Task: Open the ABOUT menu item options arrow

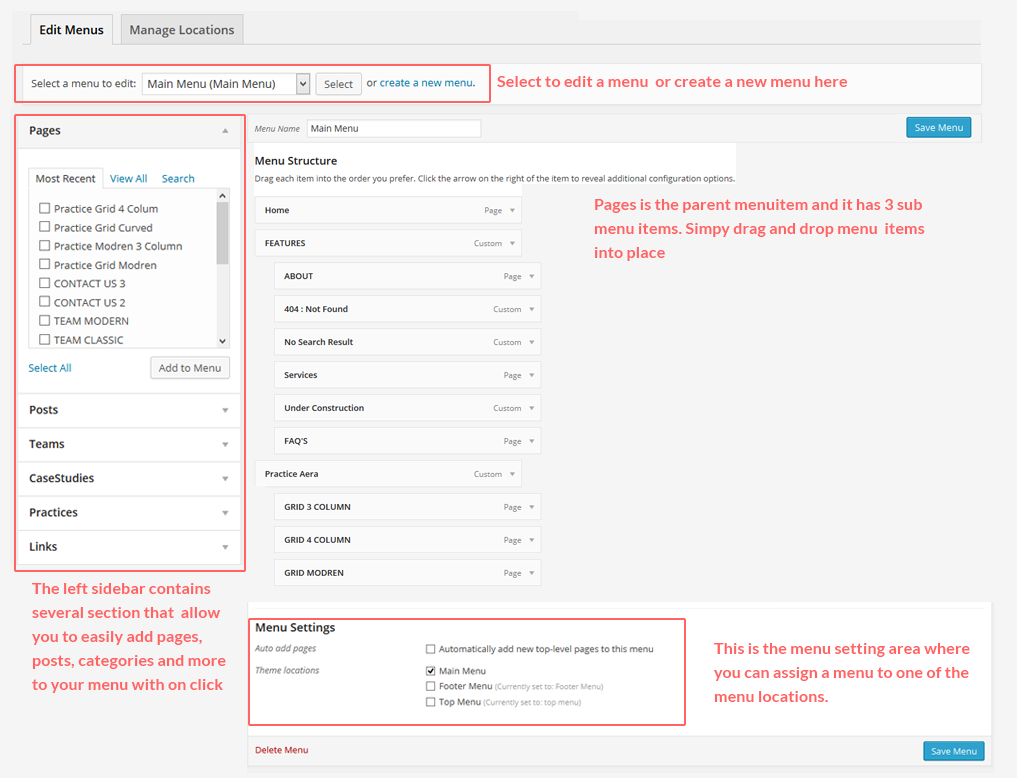Action: pyautogui.click(x=531, y=277)
